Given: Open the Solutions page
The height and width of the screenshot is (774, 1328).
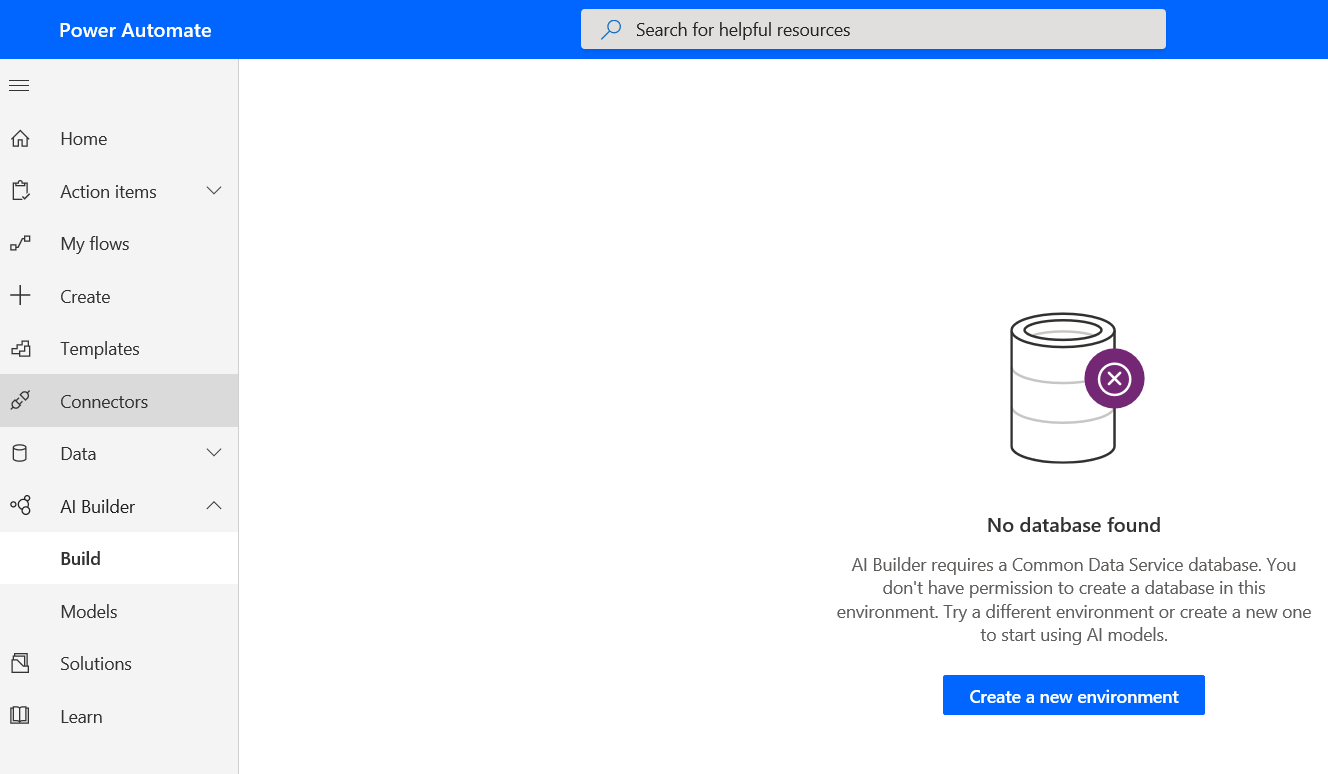Looking at the screenshot, I should coord(119,664).
